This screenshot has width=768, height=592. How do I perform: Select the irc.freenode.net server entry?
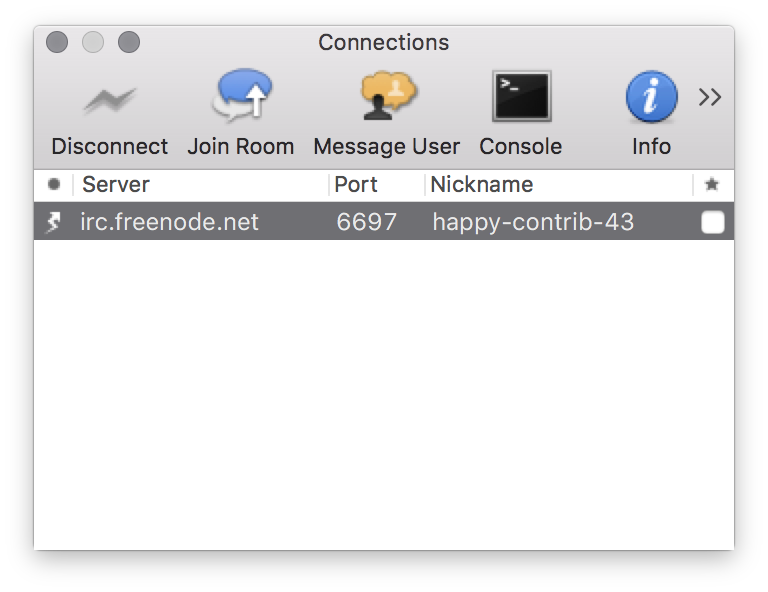[169, 222]
